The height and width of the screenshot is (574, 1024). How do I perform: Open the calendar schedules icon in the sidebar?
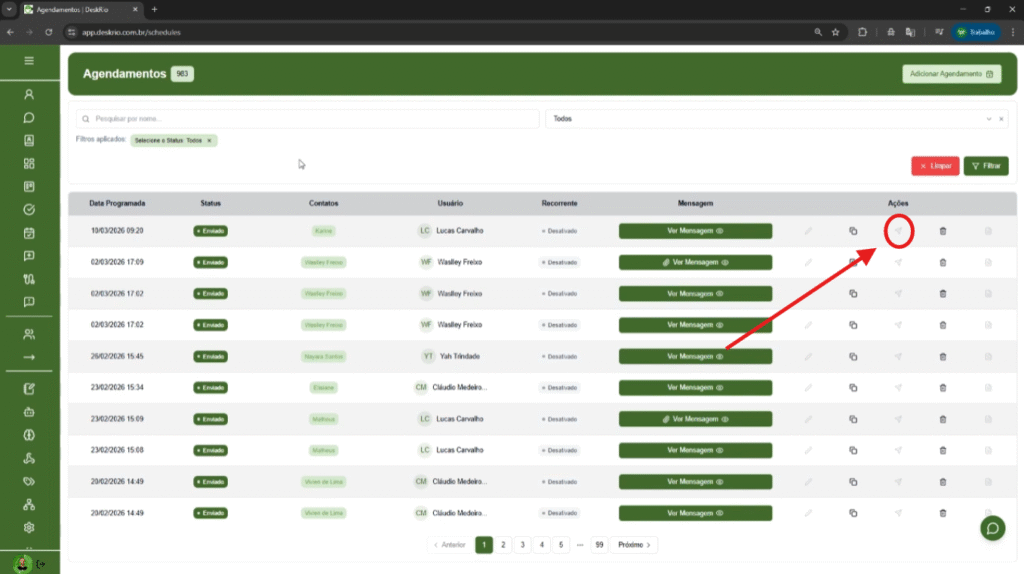[x=29, y=233]
